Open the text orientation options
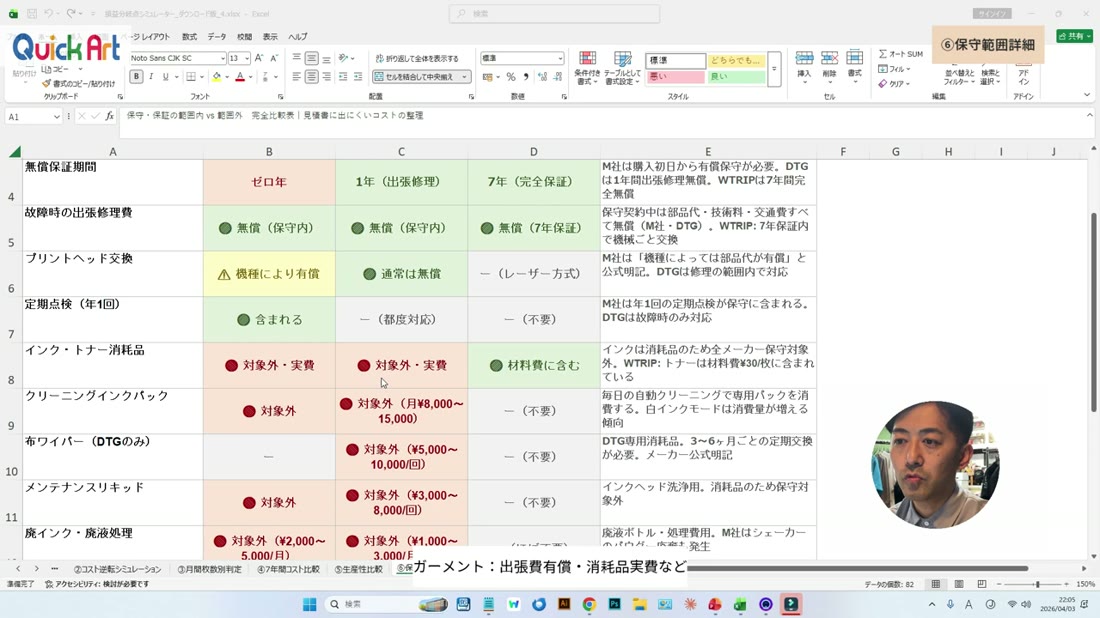The image size is (1100, 618). coord(346,58)
